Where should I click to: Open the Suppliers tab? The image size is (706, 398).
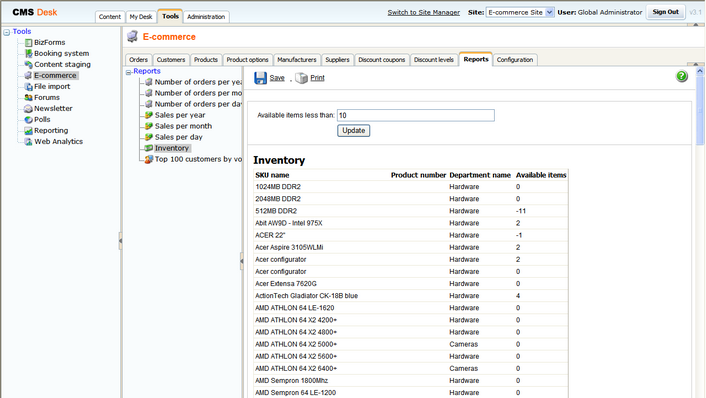(x=337, y=59)
